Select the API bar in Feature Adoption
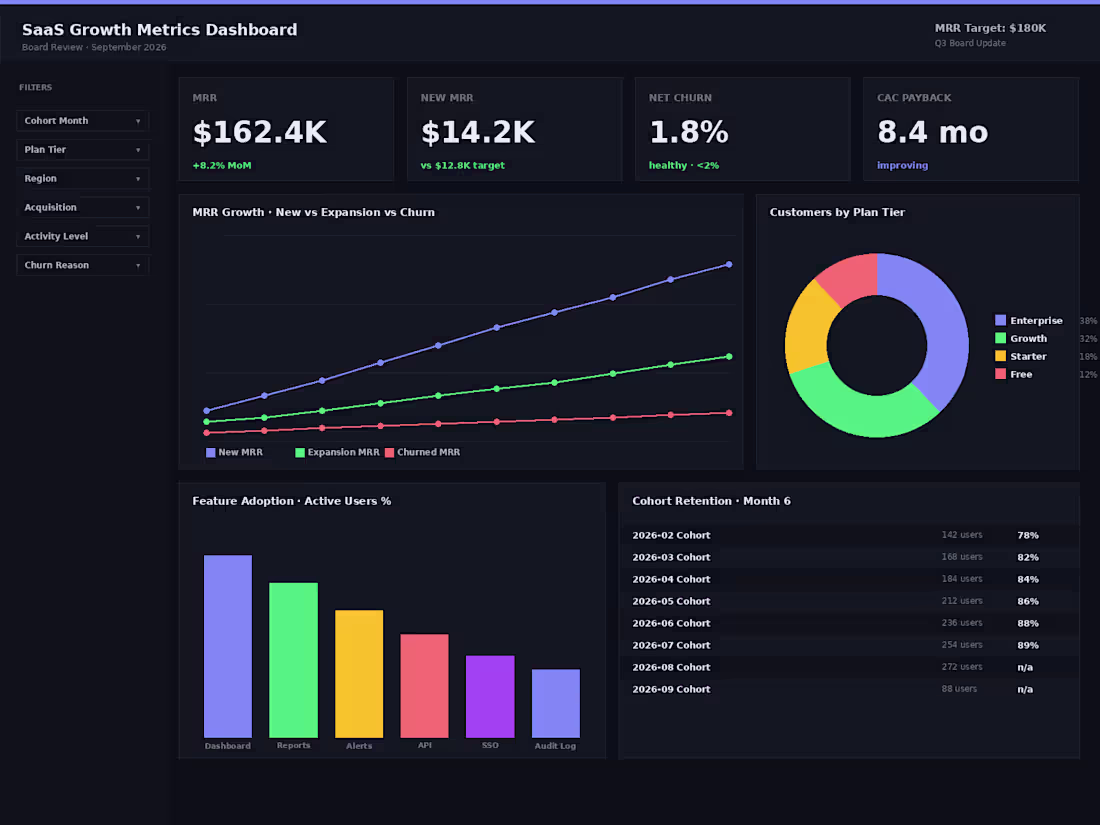Viewport: 1100px width, 825px height. tap(424, 686)
